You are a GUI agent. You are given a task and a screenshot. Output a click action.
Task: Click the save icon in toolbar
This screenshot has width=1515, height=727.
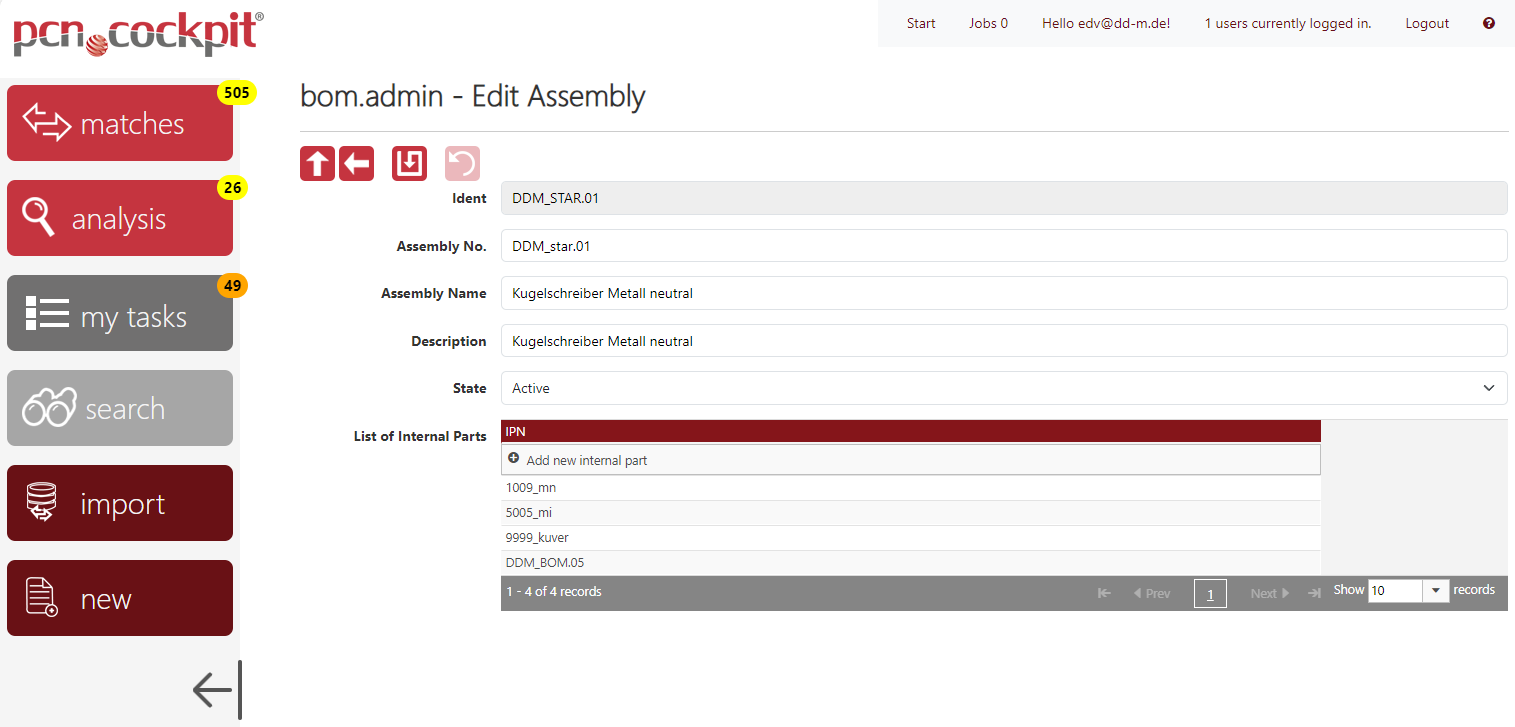pyautogui.click(x=409, y=164)
